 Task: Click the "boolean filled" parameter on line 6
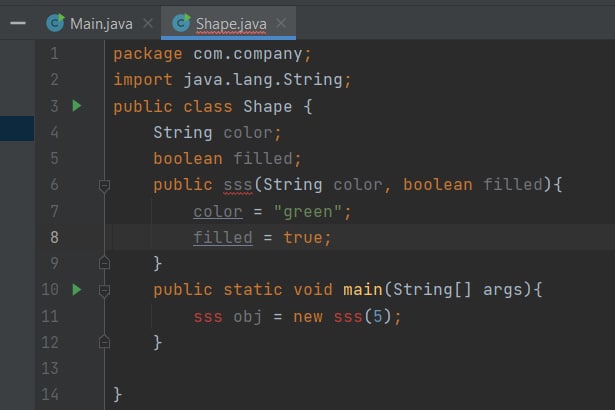tap(473, 184)
